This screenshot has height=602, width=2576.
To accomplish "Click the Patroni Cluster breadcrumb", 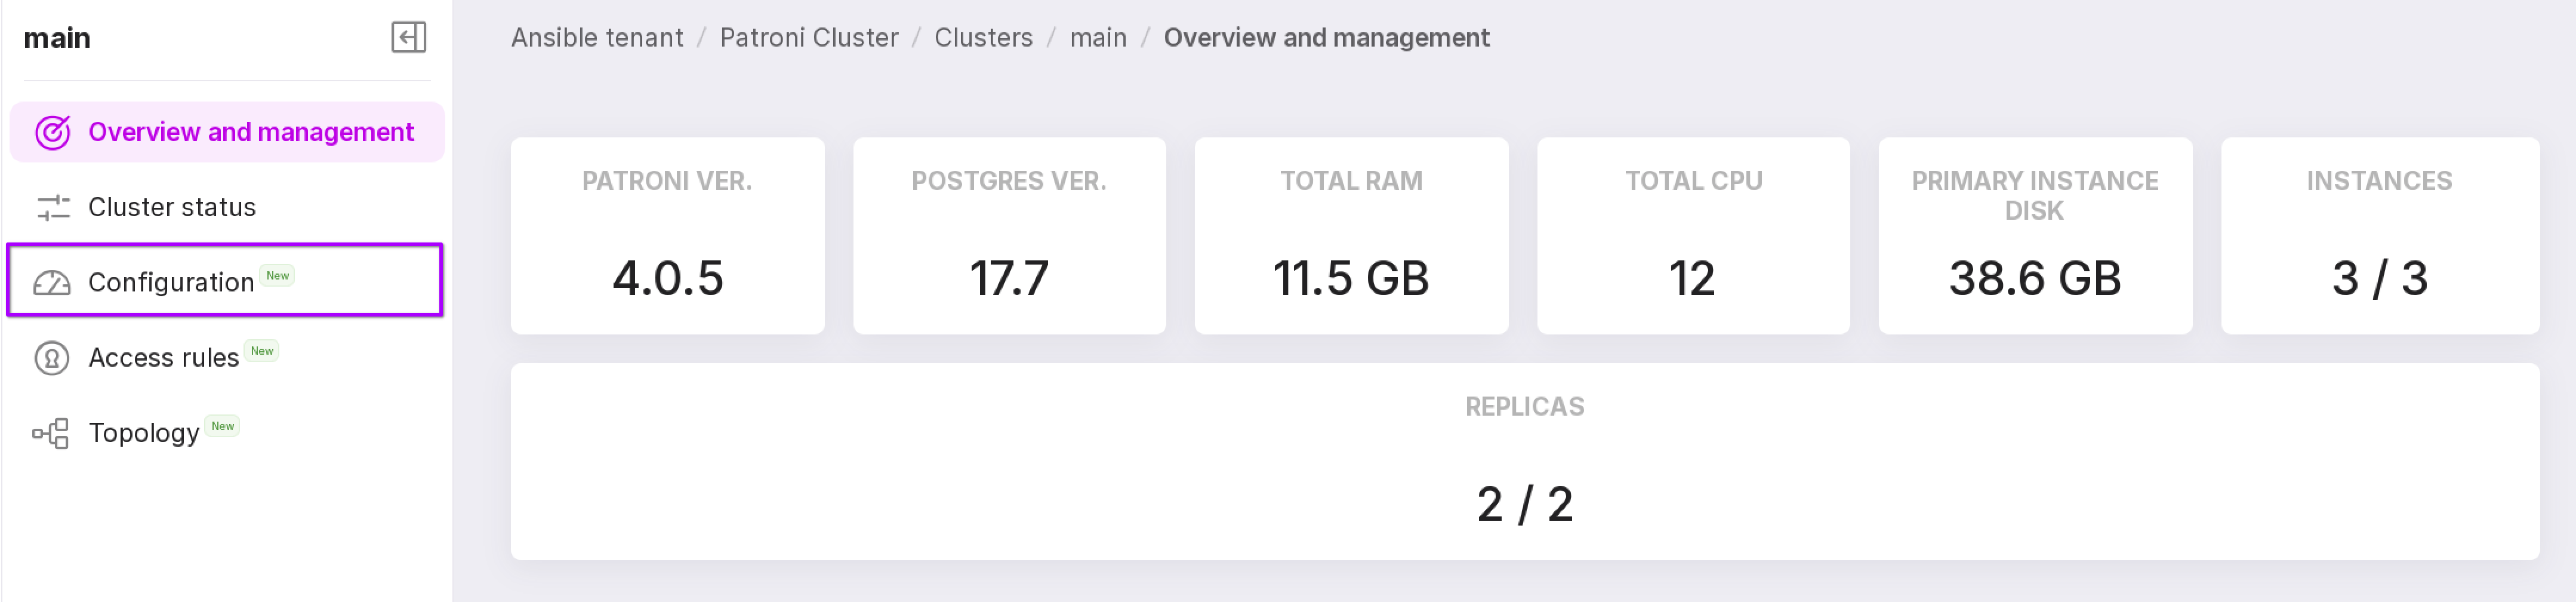I will coord(808,38).
